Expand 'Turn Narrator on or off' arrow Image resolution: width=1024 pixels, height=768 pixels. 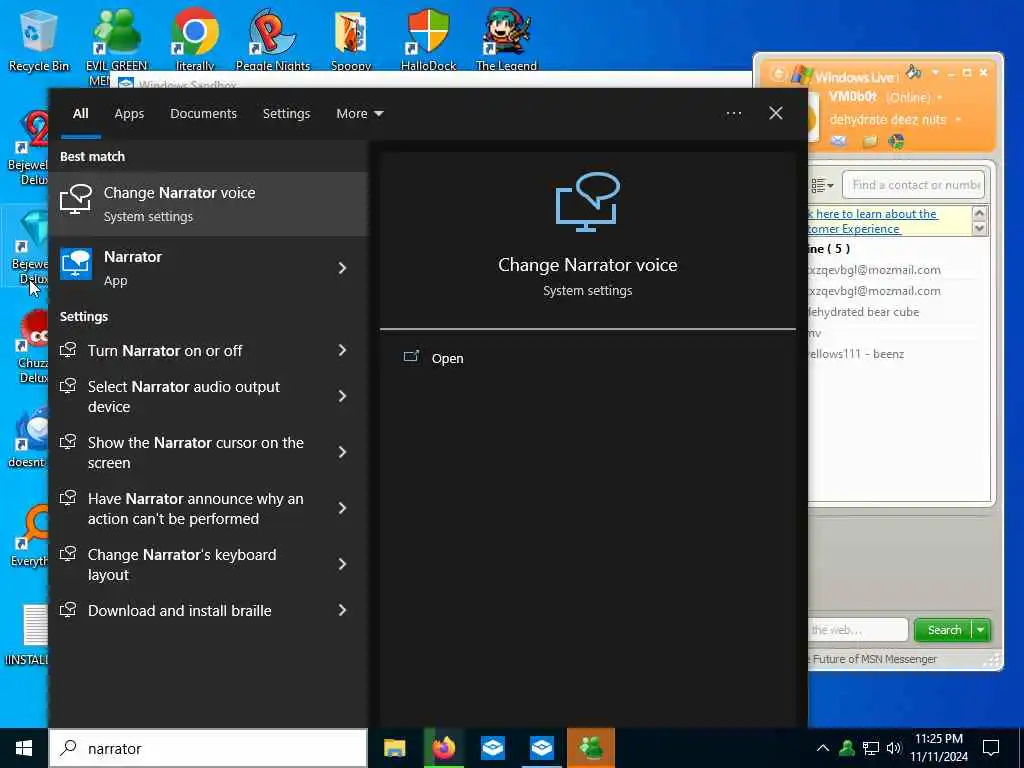342,350
